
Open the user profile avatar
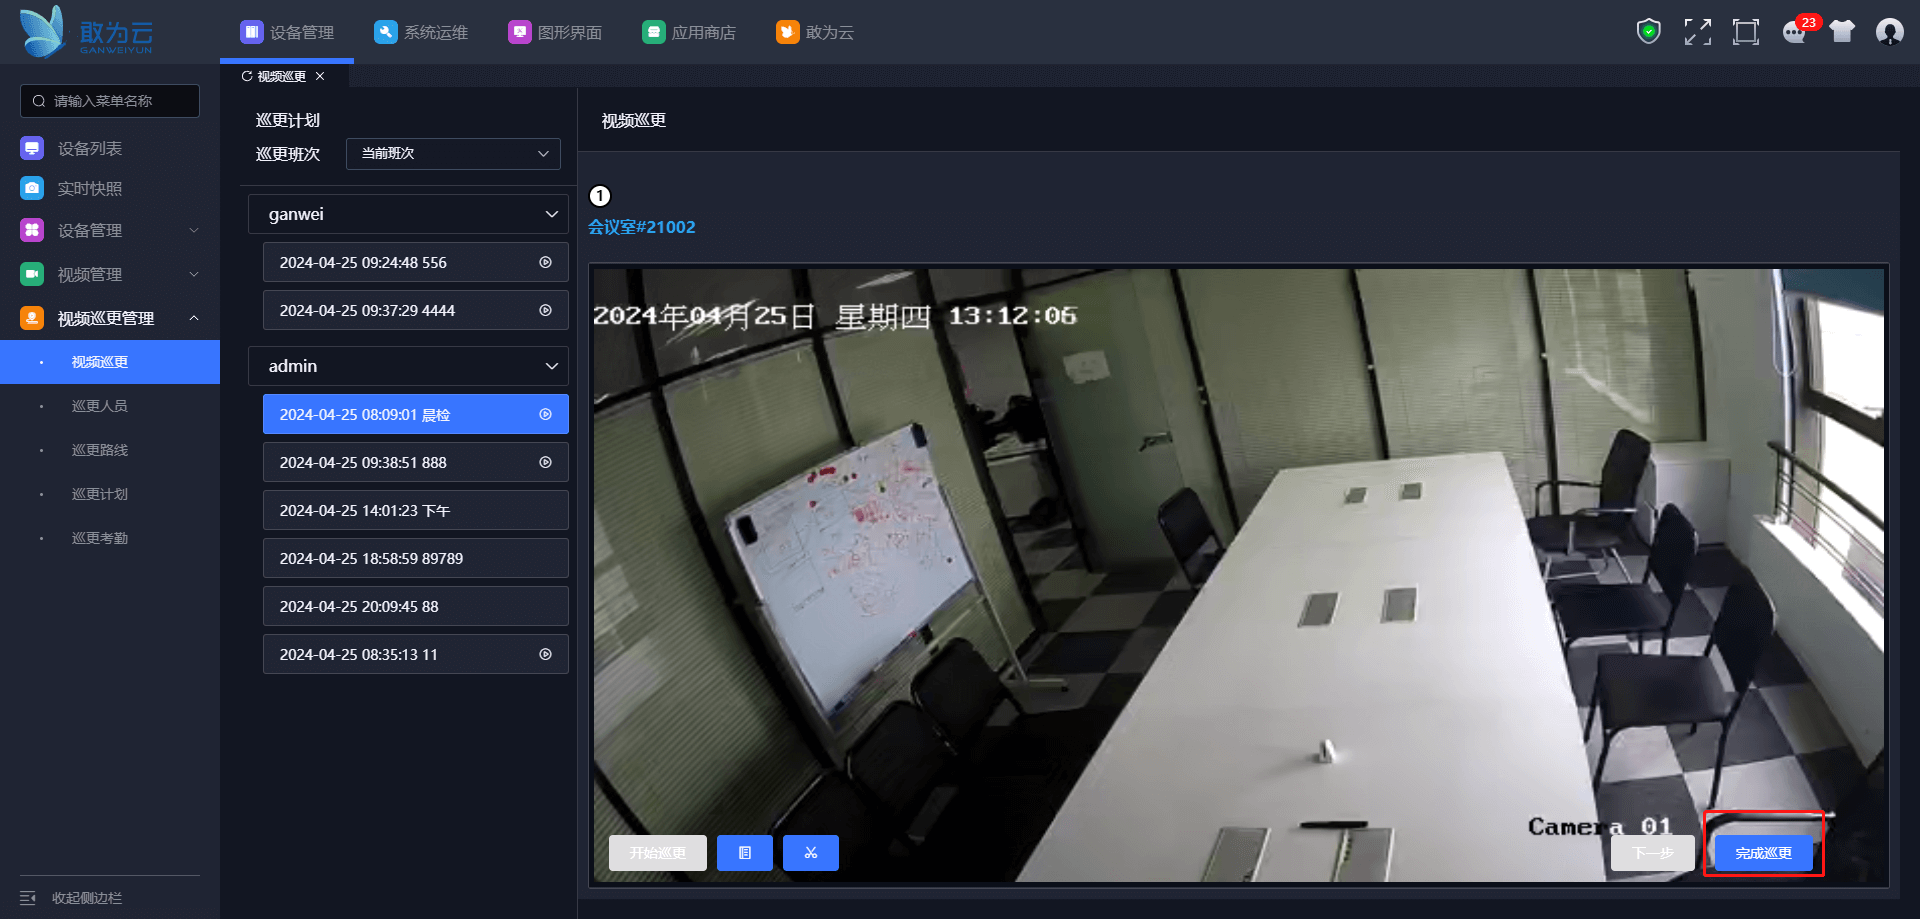pos(1889,32)
